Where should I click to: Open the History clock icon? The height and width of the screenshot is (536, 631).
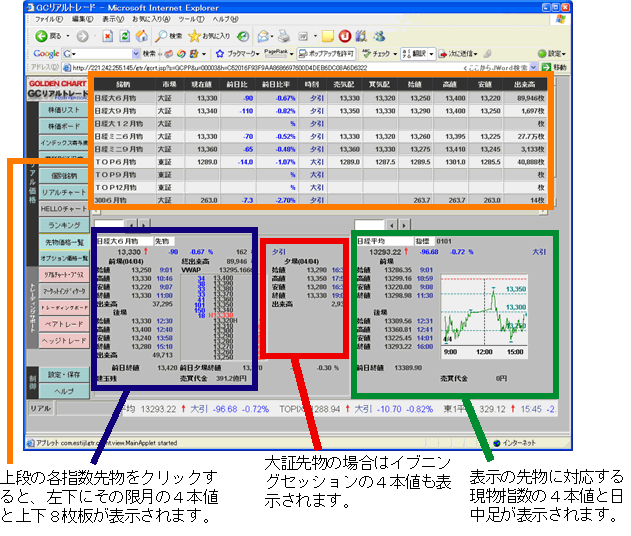[243, 37]
